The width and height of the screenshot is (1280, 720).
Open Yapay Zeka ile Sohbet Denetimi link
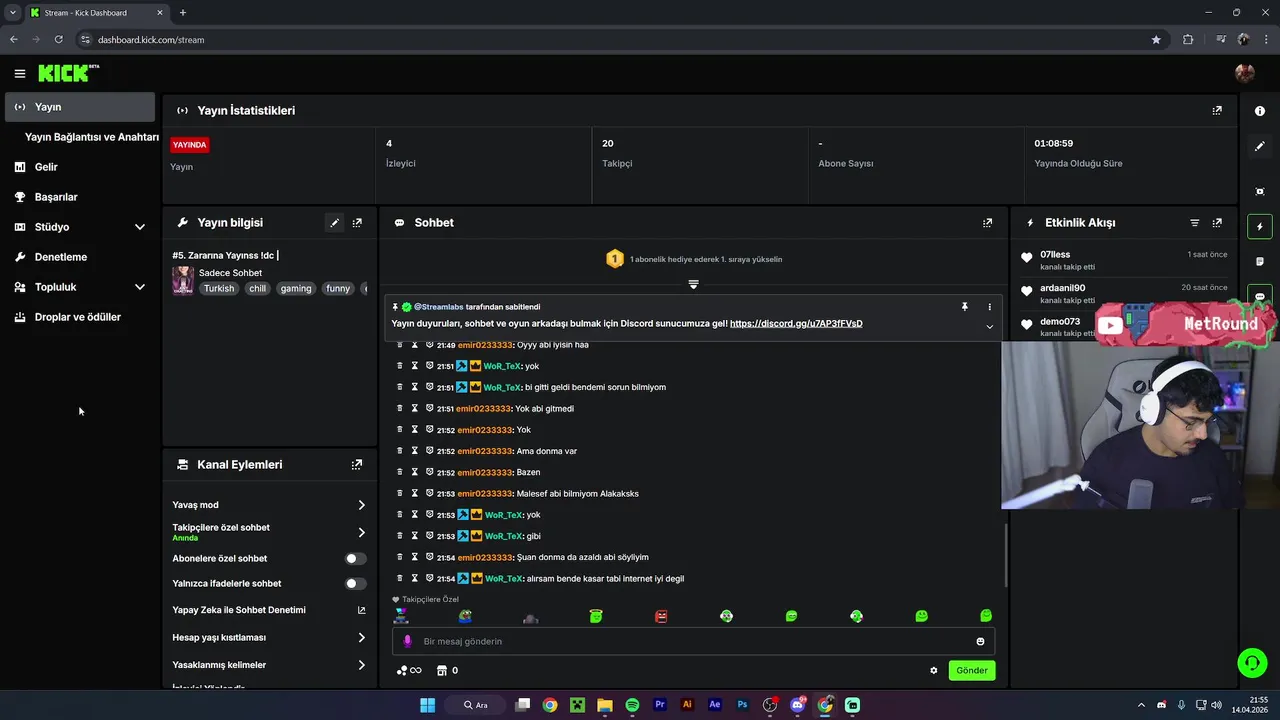270,610
